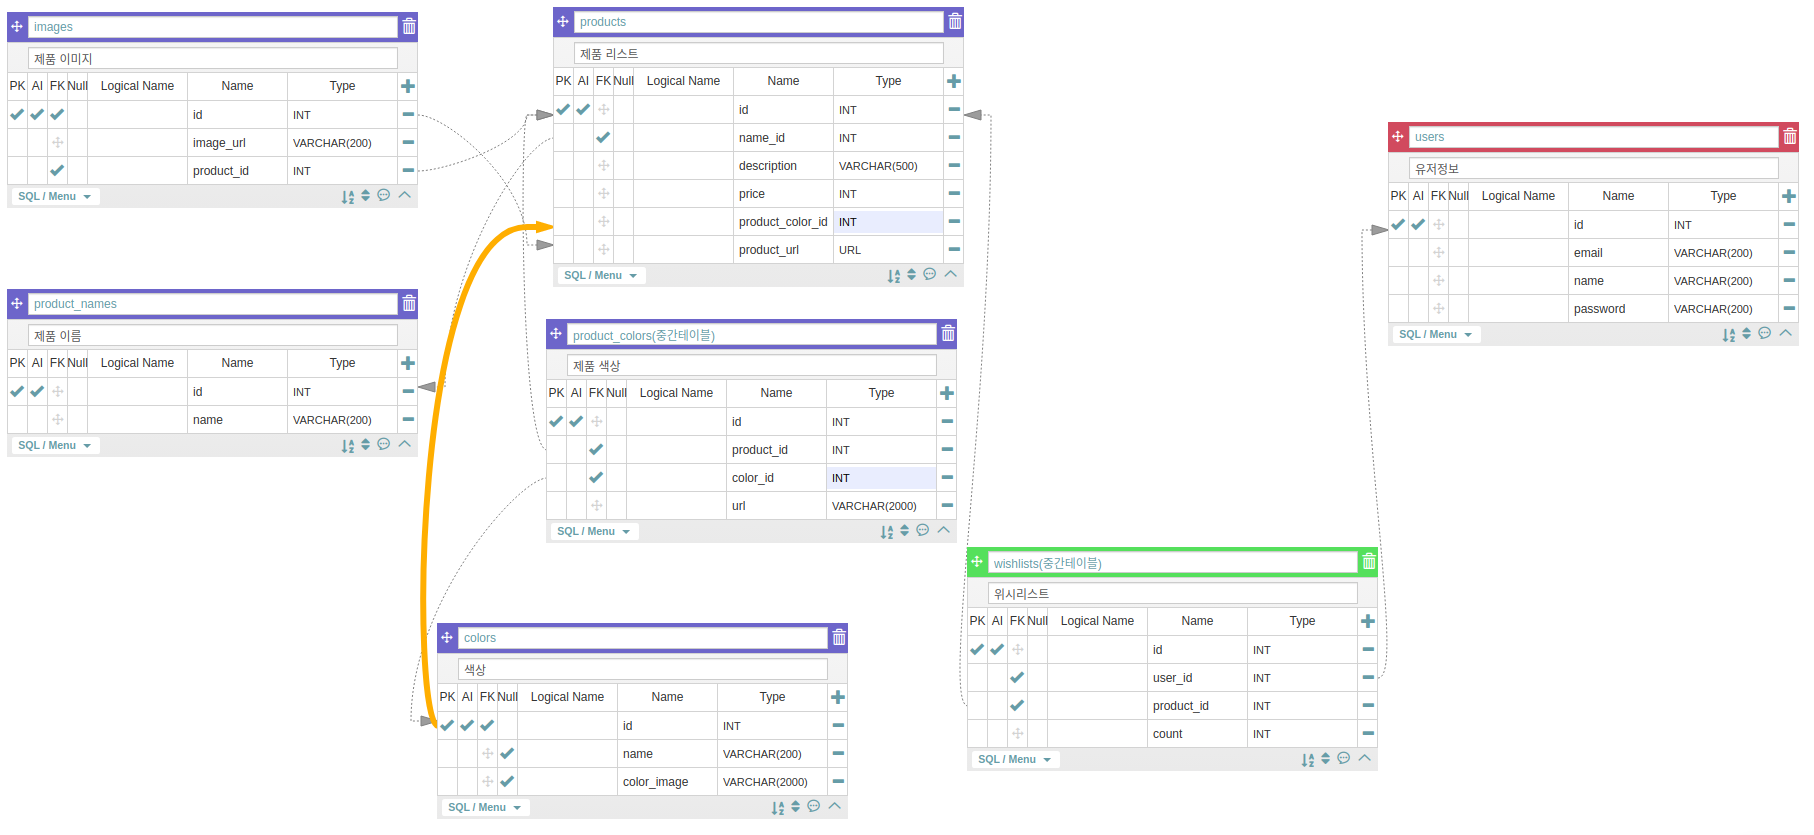Open SQL / Menu dropdown in users table

[1435, 335]
